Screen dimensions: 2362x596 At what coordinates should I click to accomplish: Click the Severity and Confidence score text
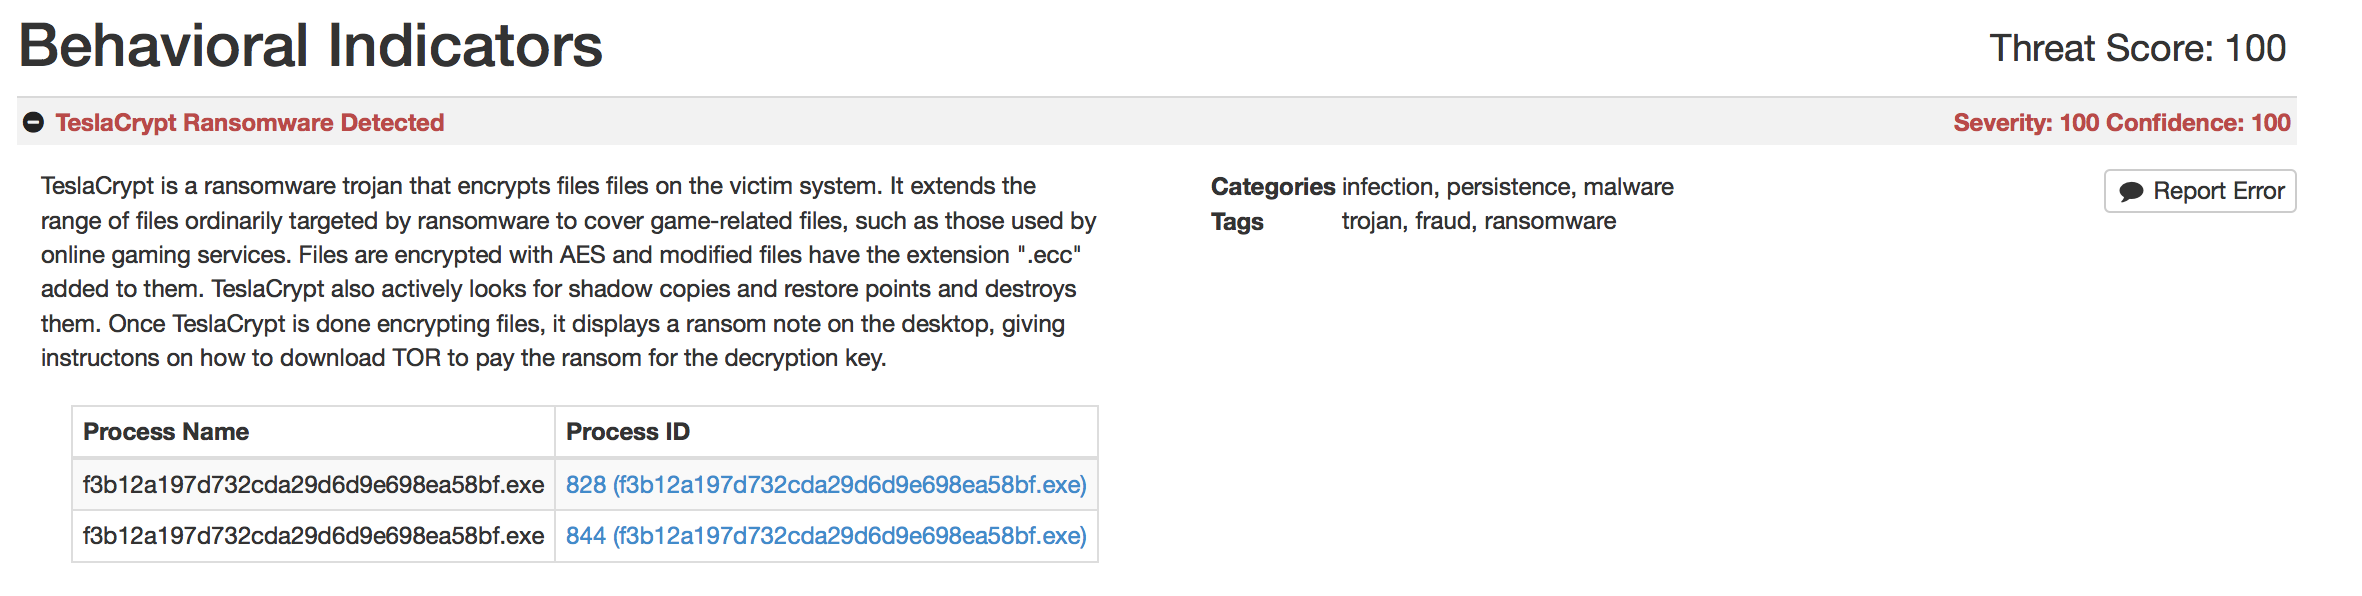click(2121, 123)
